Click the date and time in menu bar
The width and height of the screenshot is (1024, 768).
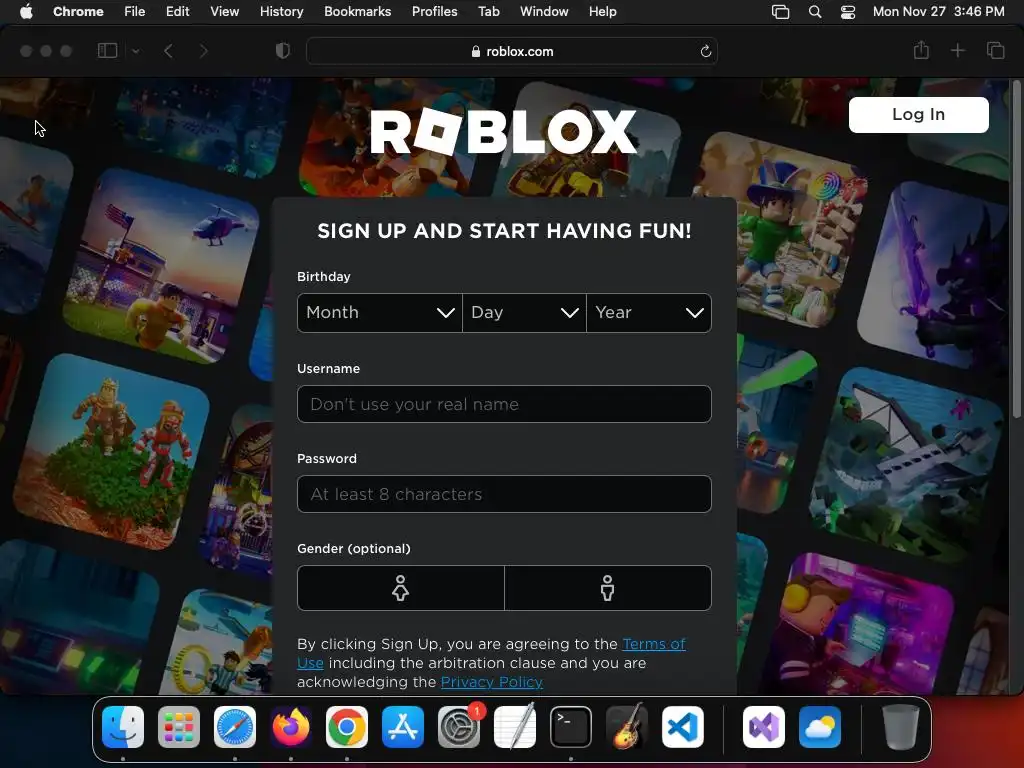click(x=938, y=11)
